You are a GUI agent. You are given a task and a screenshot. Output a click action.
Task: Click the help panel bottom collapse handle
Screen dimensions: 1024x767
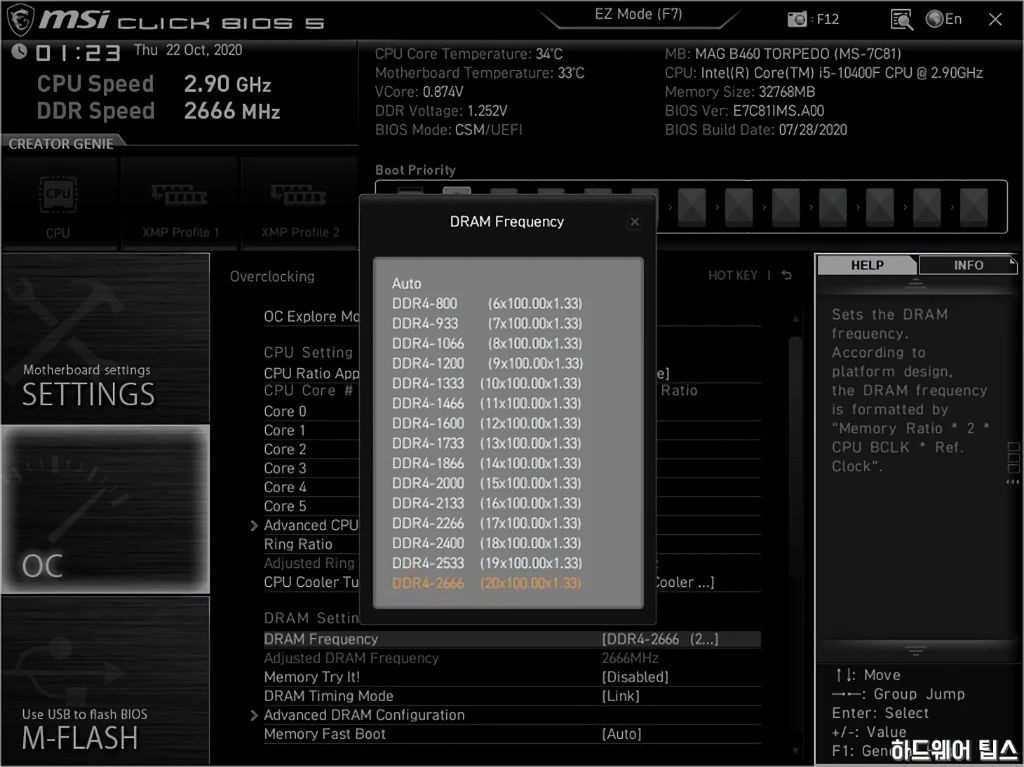915,651
